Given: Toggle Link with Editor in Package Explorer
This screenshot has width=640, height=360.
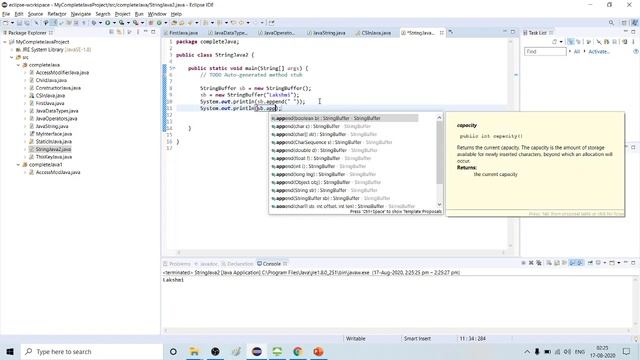Looking at the screenshot, I should pyautogui.click(x=119, y=32).
